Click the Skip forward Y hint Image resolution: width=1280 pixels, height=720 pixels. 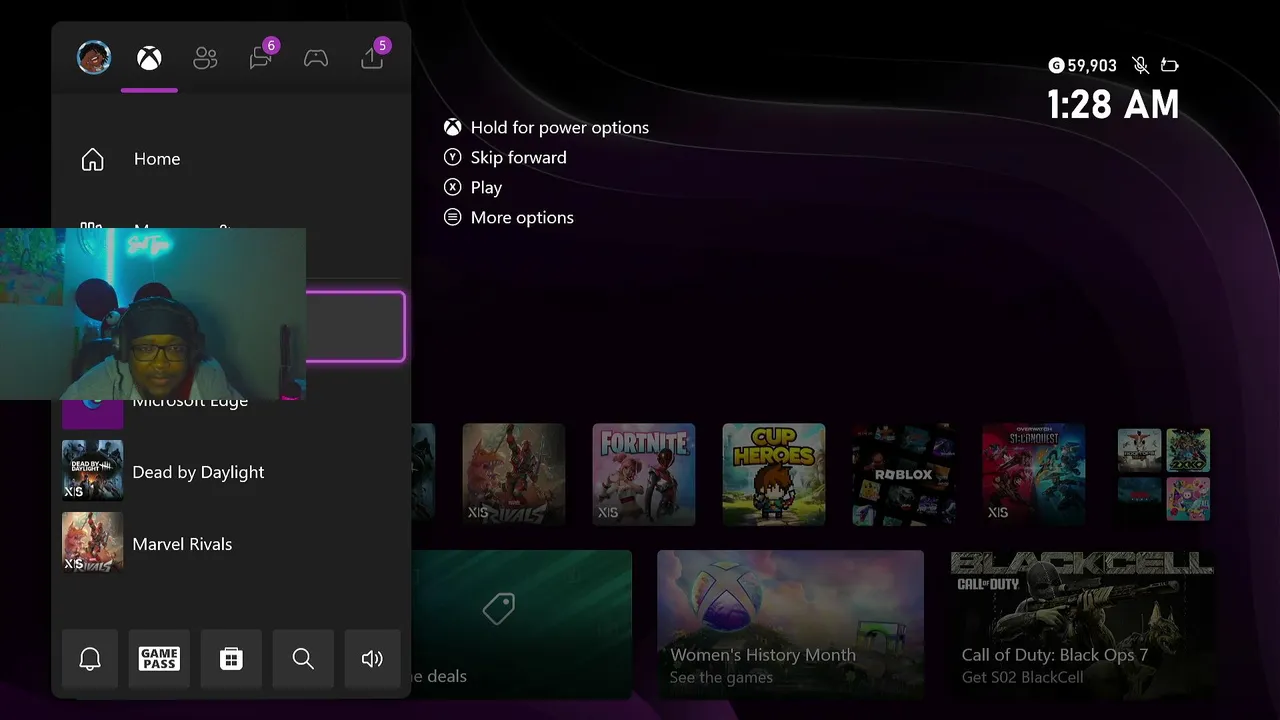505,157
